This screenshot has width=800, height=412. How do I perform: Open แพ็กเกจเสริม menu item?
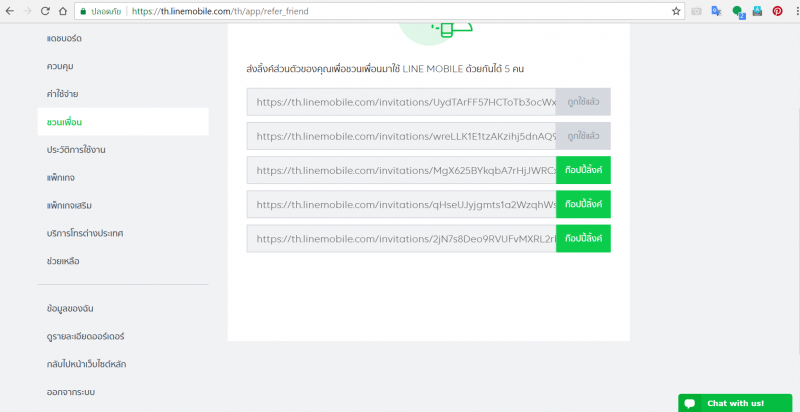click(69, 205)
